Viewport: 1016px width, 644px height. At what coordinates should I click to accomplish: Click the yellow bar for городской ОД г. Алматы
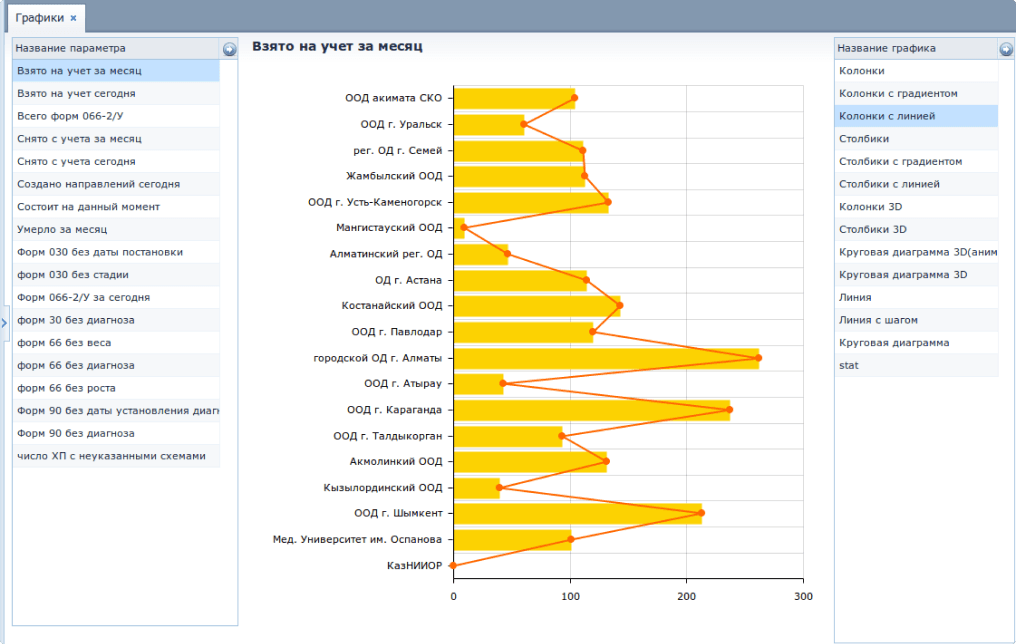pyautogui.click(x=606, y=358)
